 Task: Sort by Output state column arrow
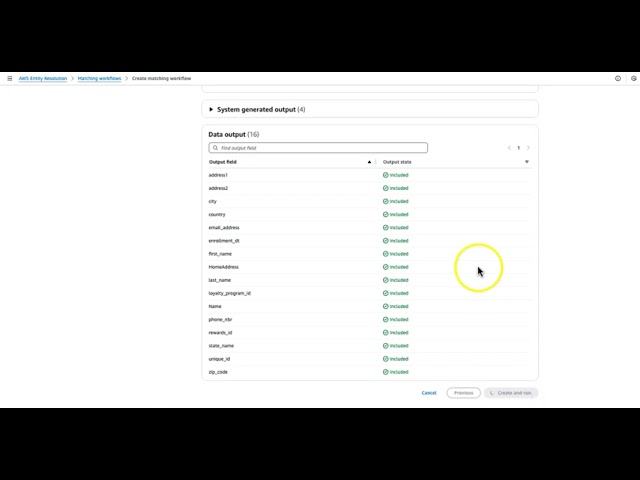tap(527, 162)
